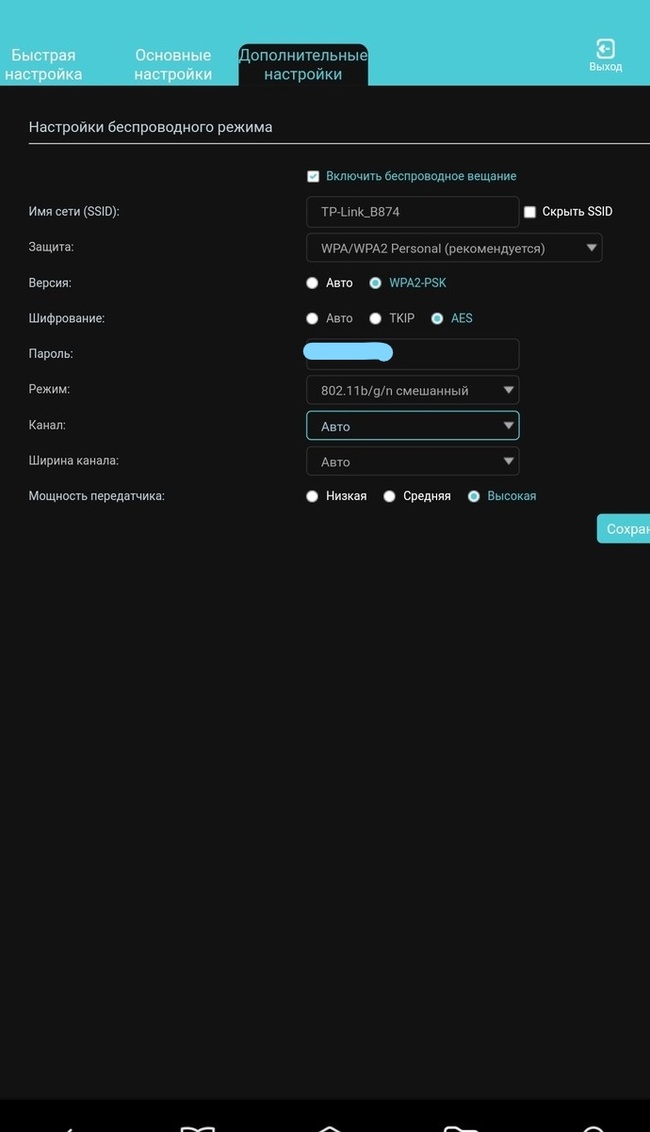Image resolution: width=650 pixels, height=1132 pixels.
Task: Switch to Основные настройки tab
Action: click(x=173, y=64)
